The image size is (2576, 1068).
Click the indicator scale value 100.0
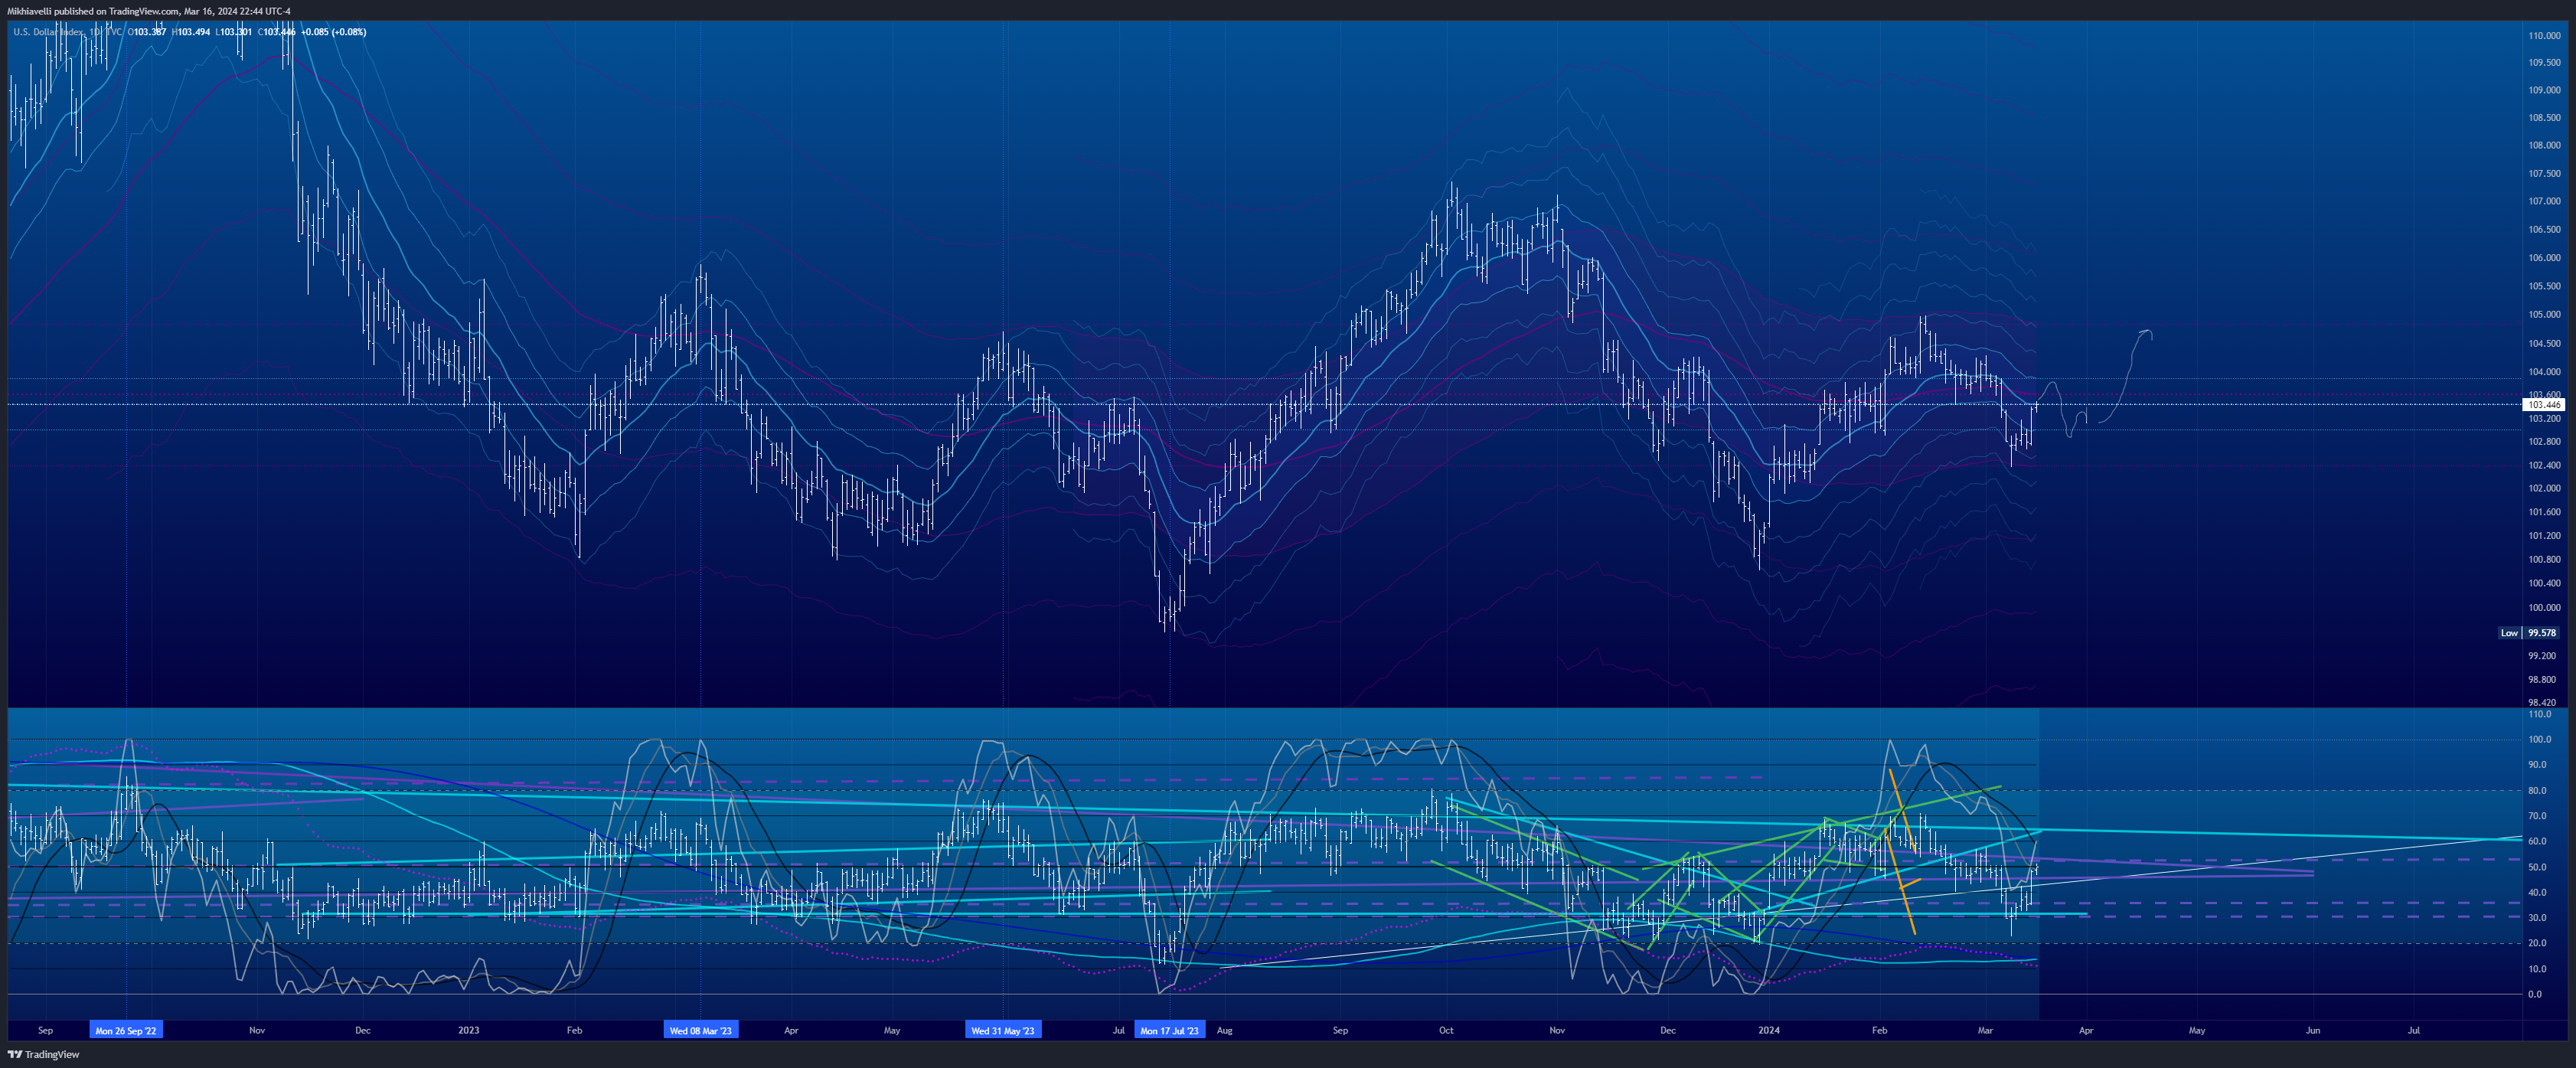(2539, 740)
